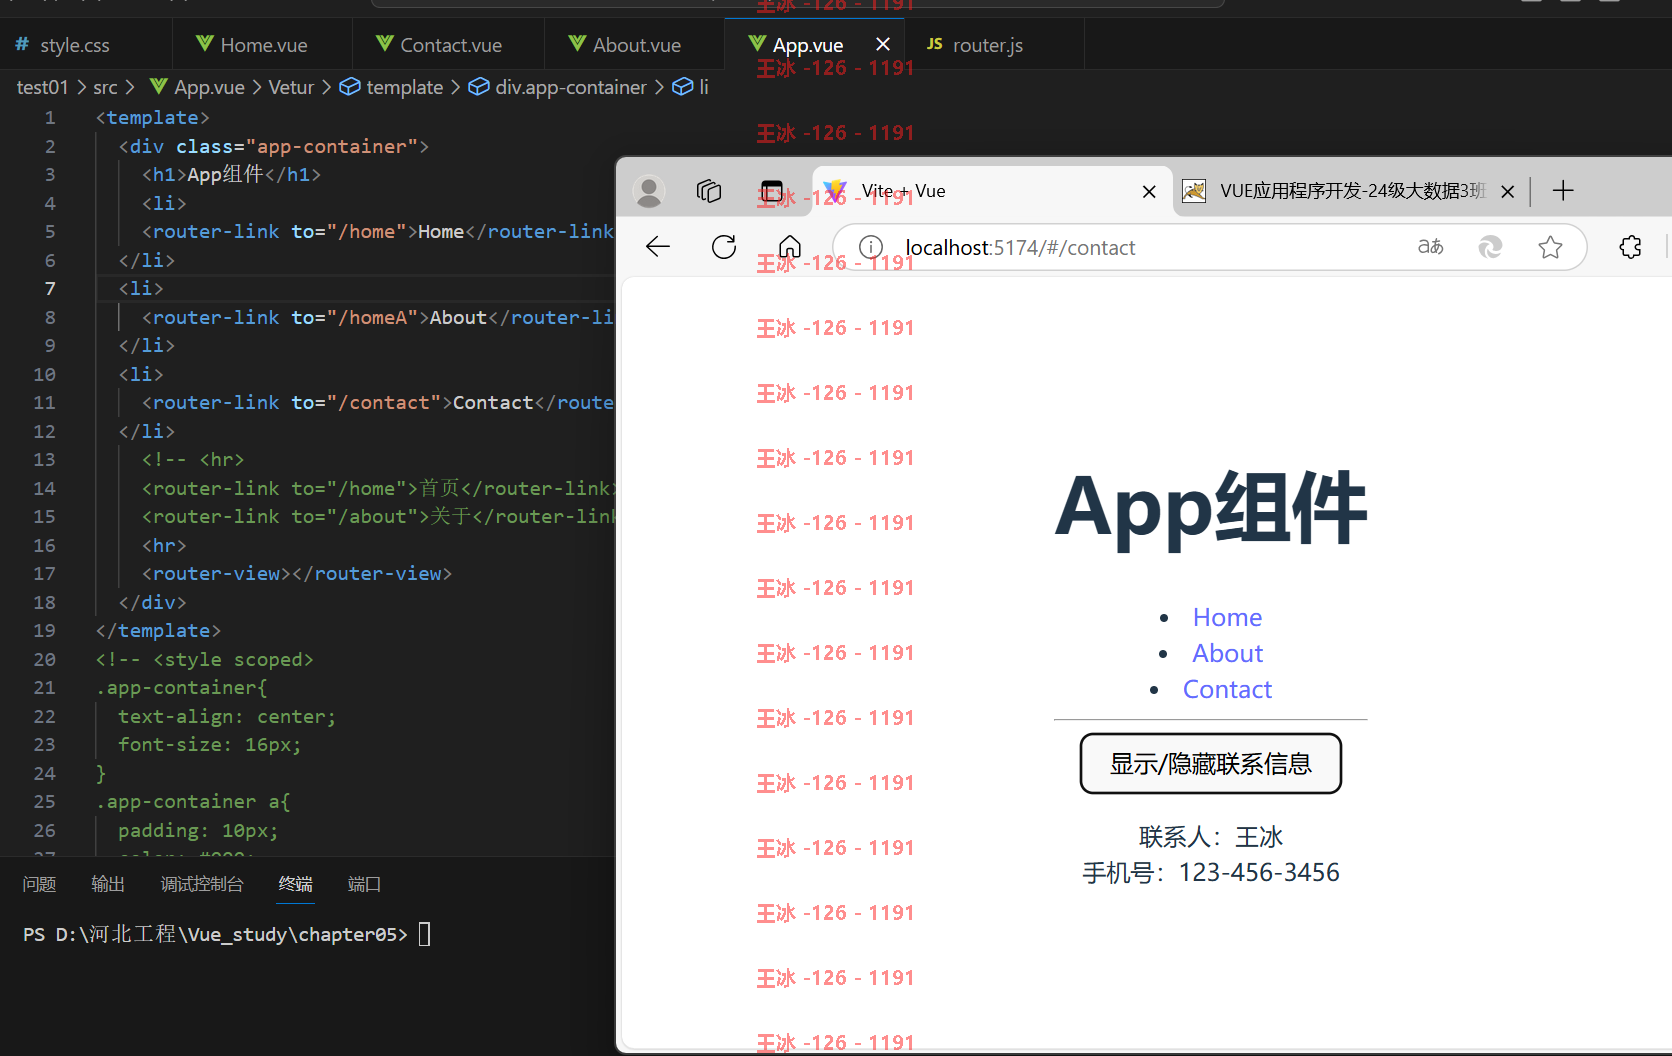1672x1056 pixels.
Task: Refresh the browser page
Action: coord(724,247)
